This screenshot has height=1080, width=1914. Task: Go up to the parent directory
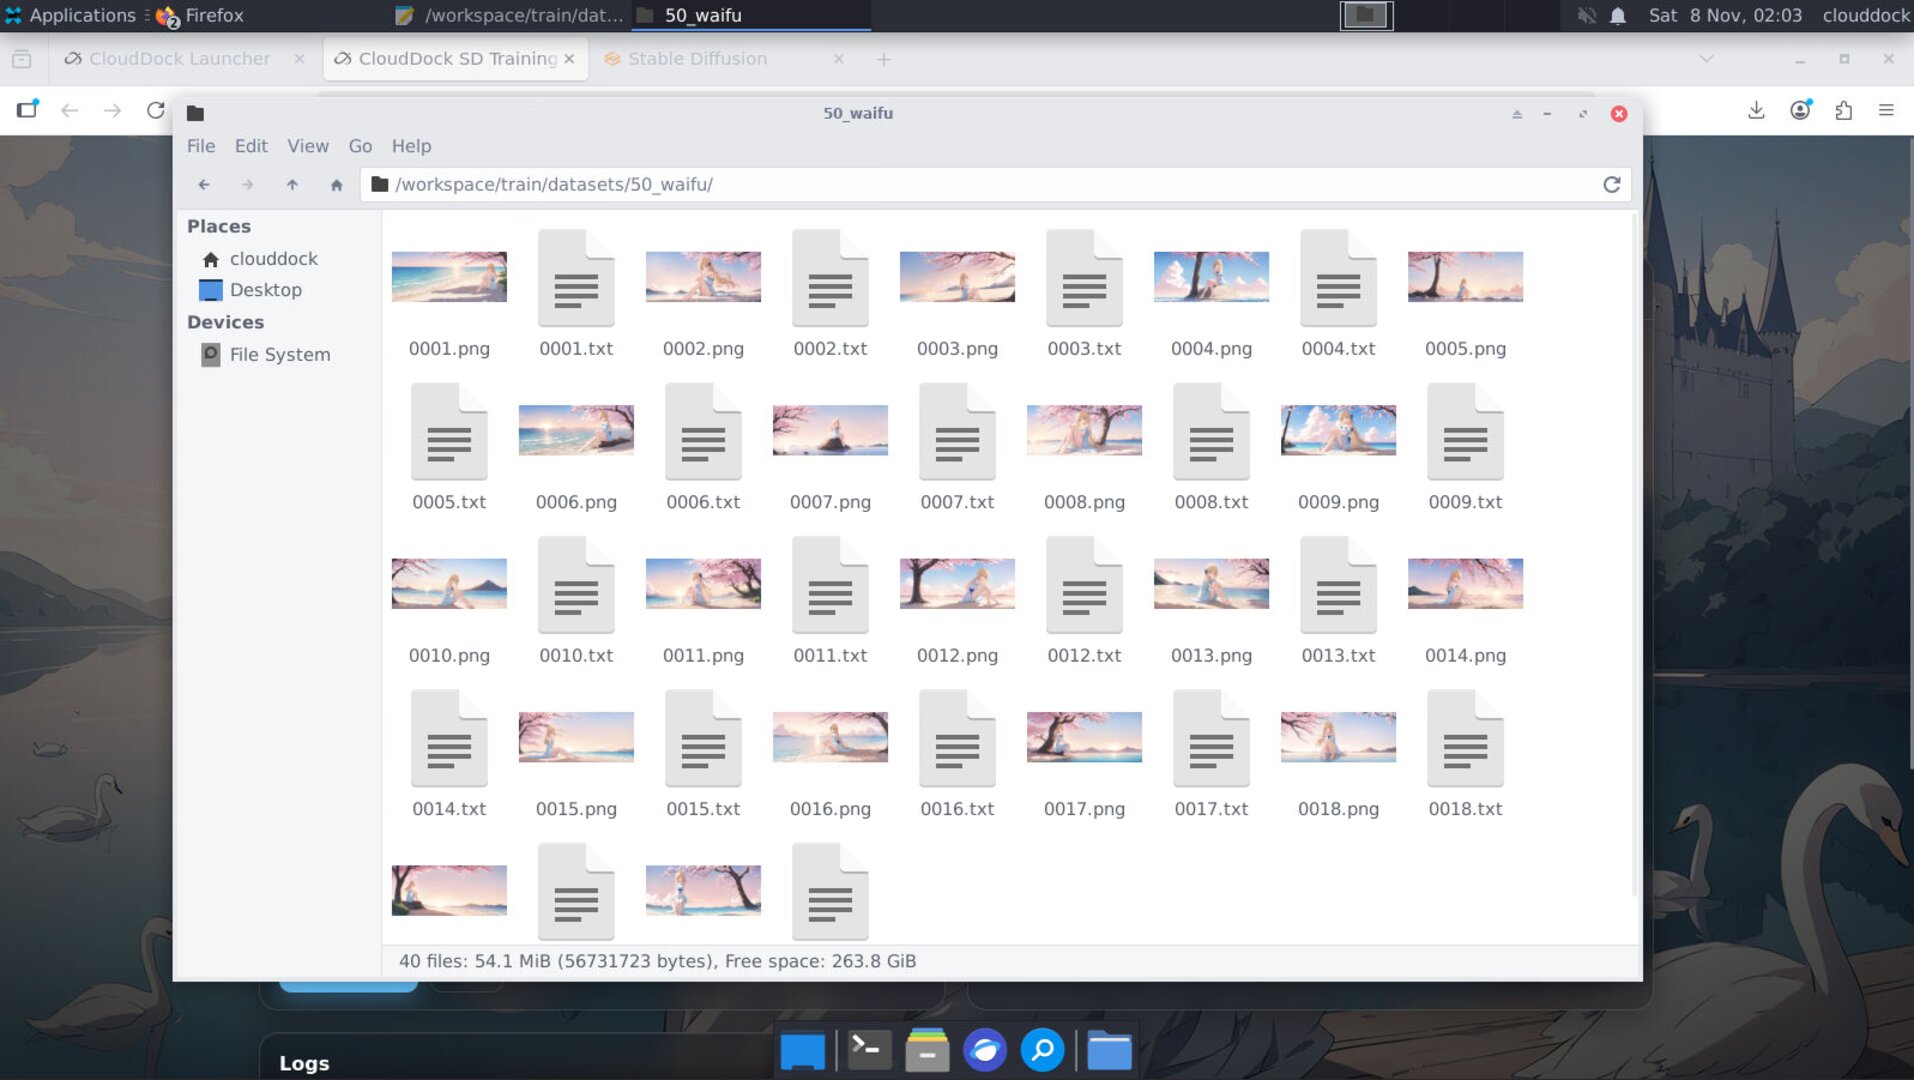[x=292, y=184]
